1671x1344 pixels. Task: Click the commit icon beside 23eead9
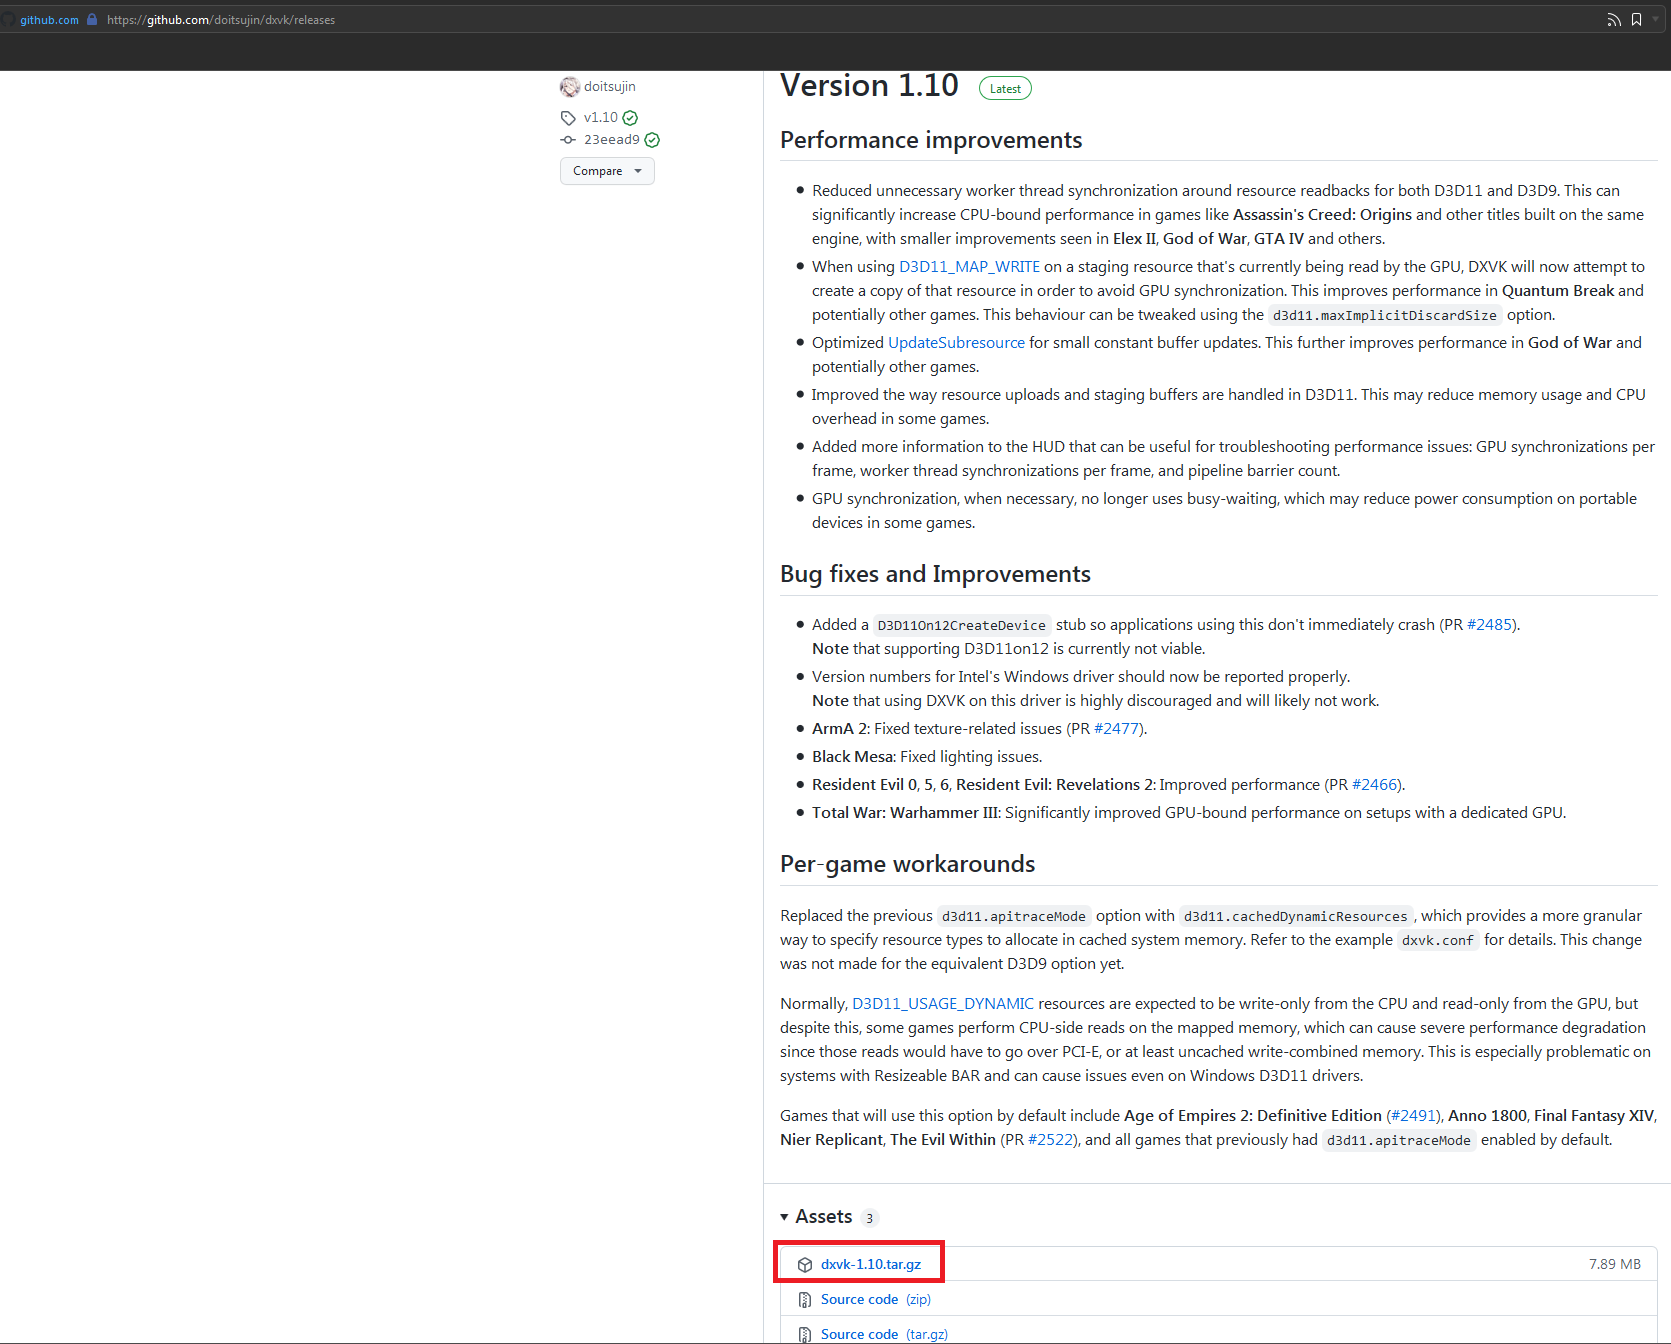[x=568, y=140]
